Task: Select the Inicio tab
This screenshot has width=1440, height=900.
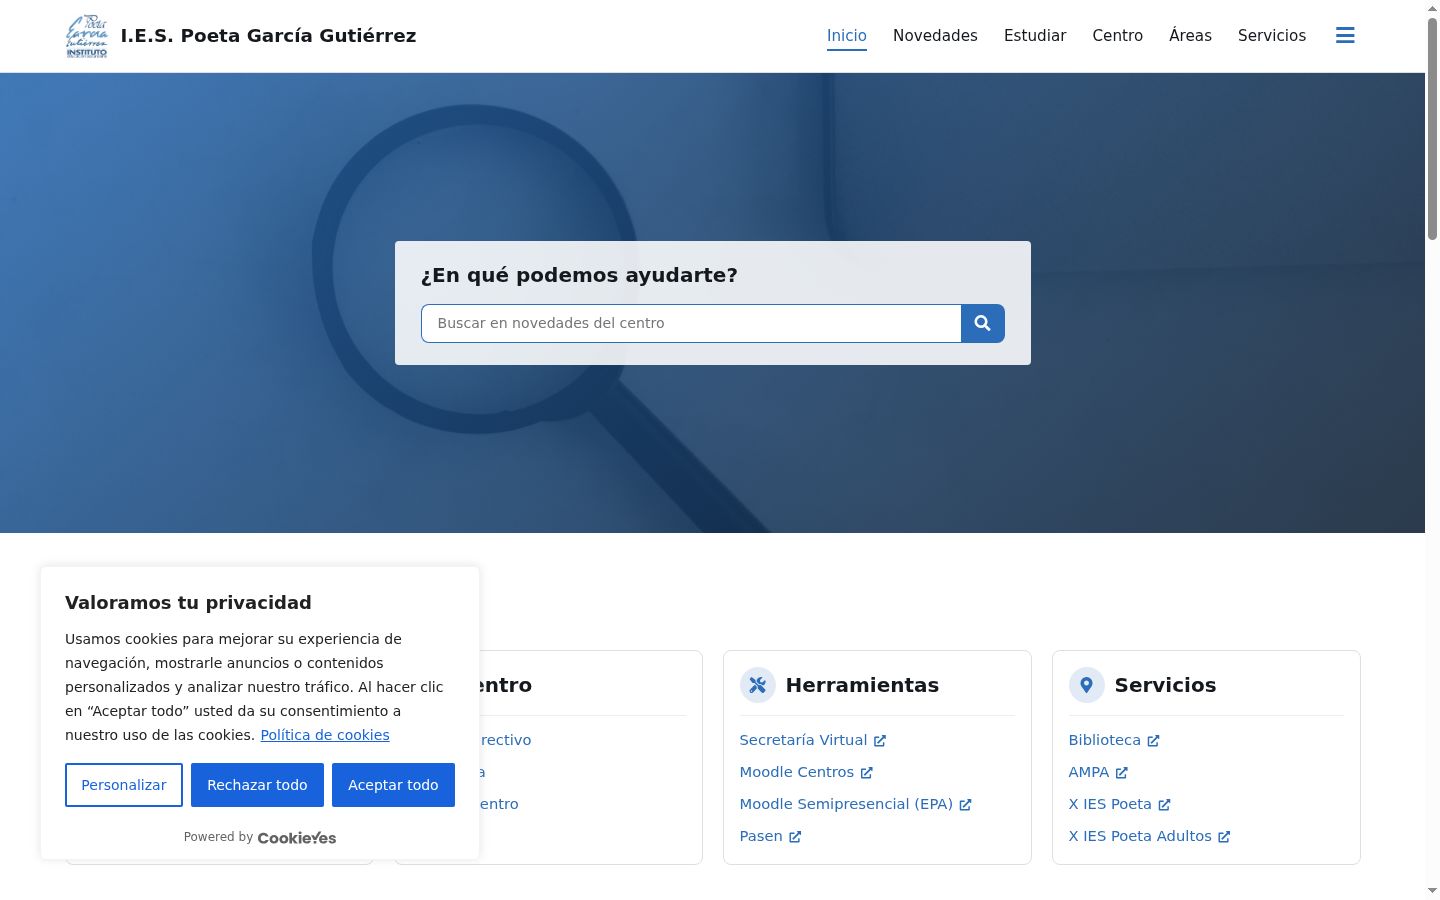Action: tap(847, 36)
